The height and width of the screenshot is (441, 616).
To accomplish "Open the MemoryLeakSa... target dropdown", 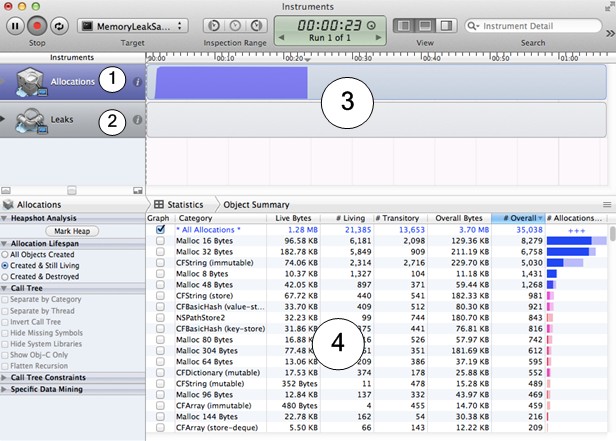I will 133,26.
